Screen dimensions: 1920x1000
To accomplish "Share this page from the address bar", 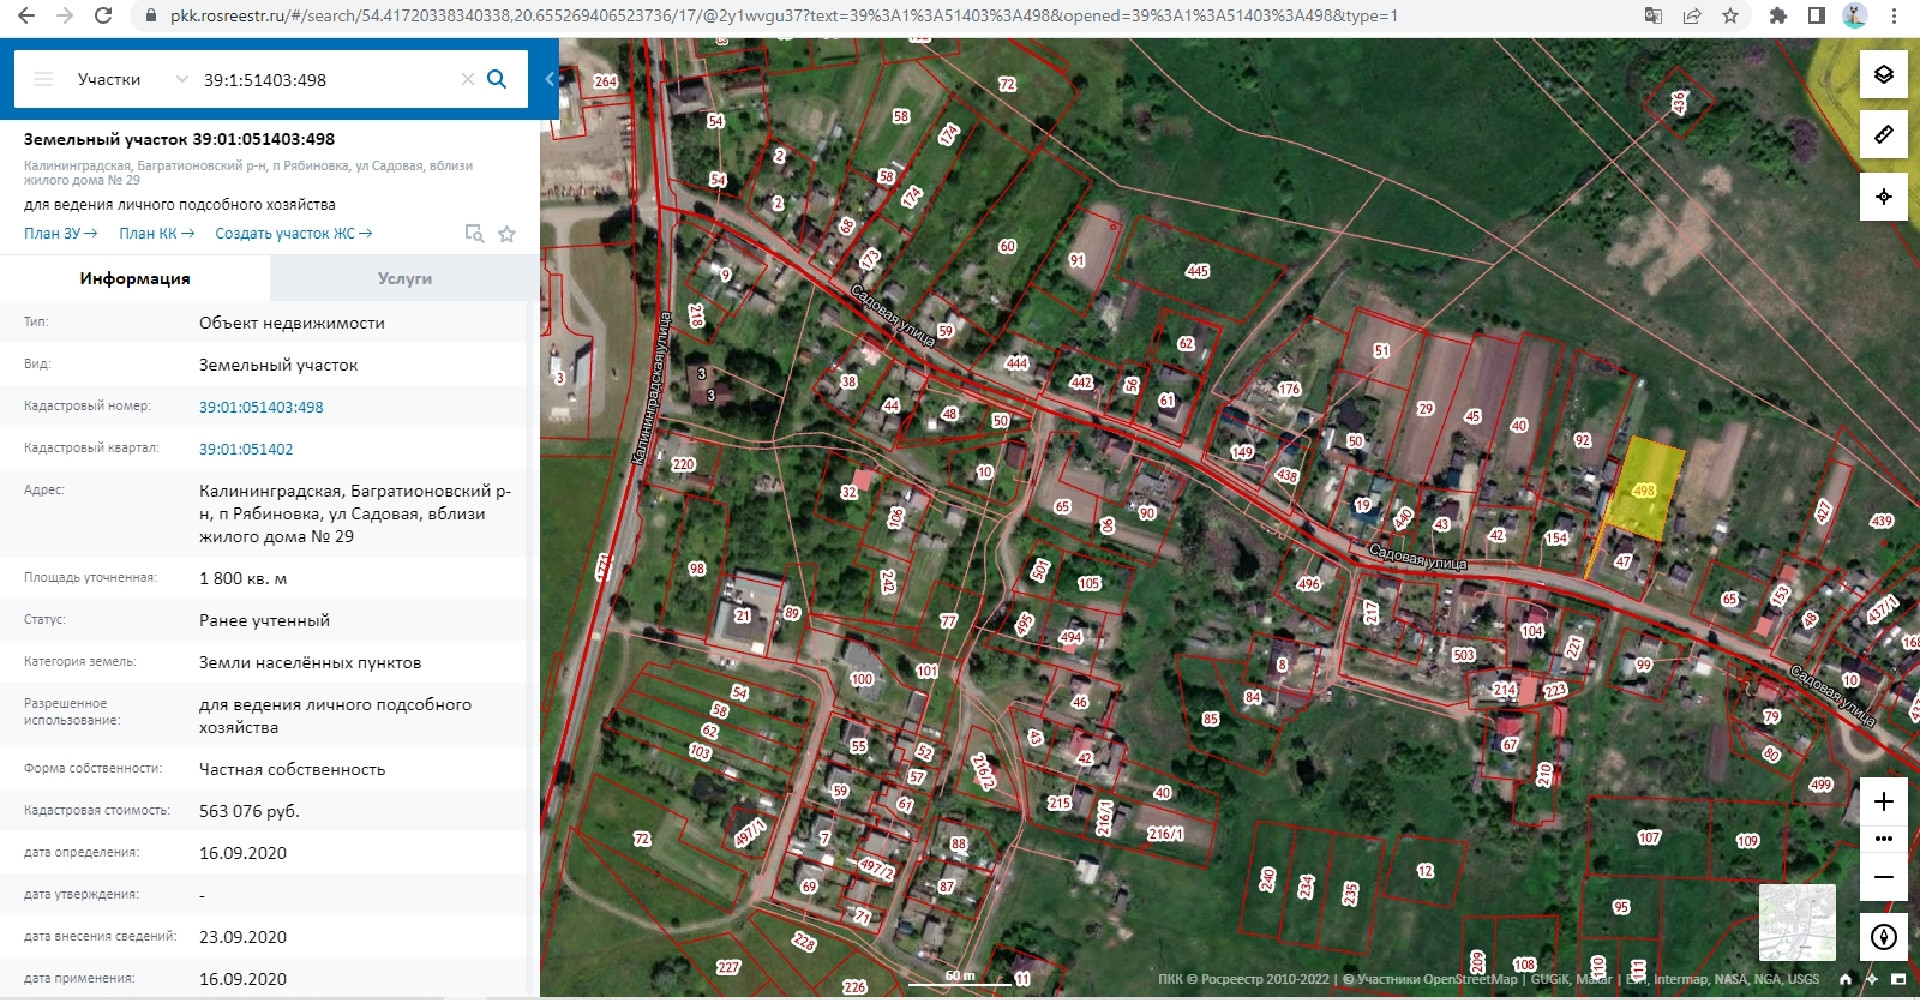I will [x=1692, y=16].
